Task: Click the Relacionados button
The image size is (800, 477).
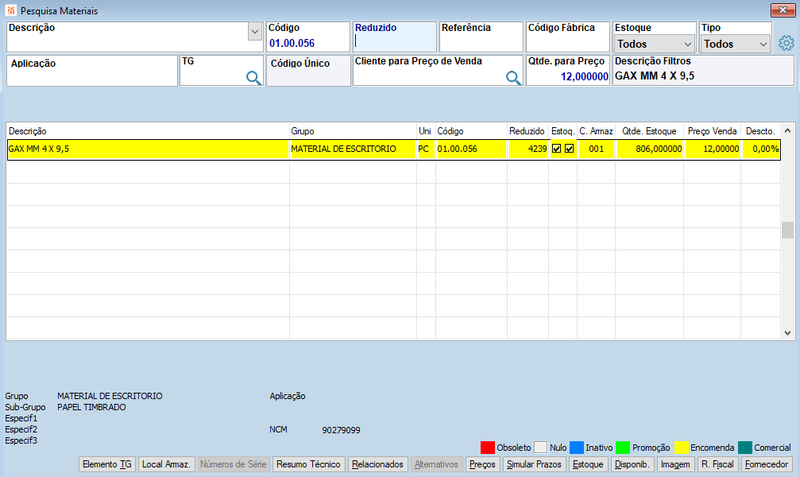Action: tap(378, 464)
